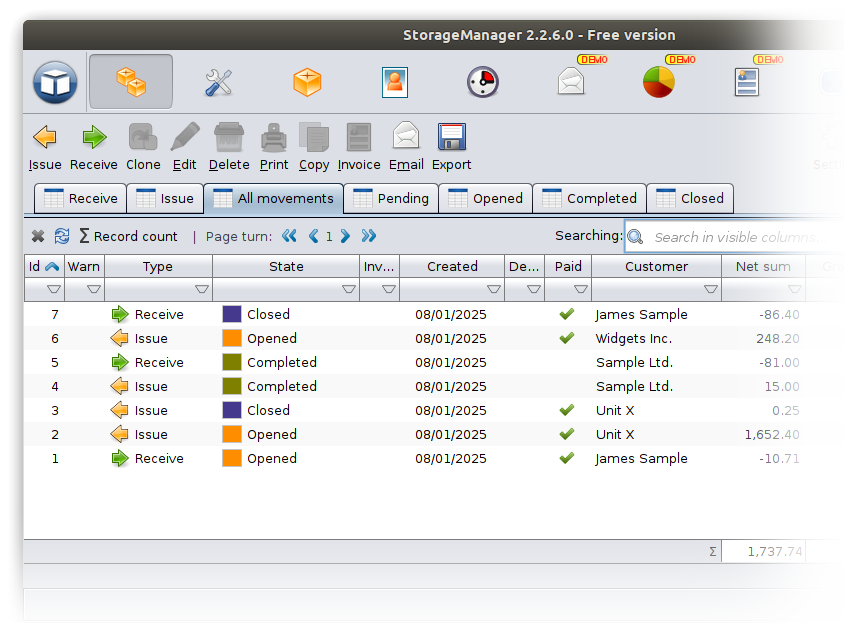
Task: Open the Inv... column filter dropdown
Action: coord(389,289)
